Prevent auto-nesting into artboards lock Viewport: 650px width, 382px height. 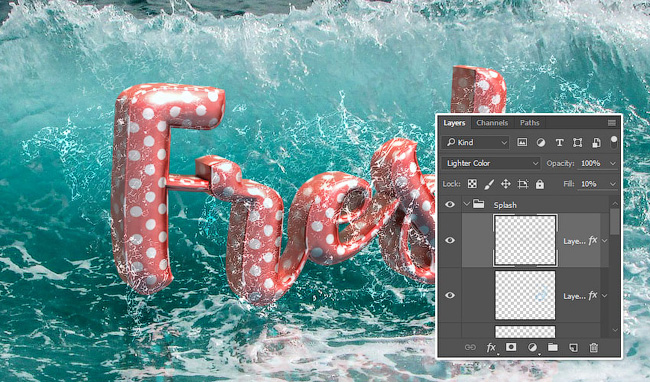coord(523,184)
